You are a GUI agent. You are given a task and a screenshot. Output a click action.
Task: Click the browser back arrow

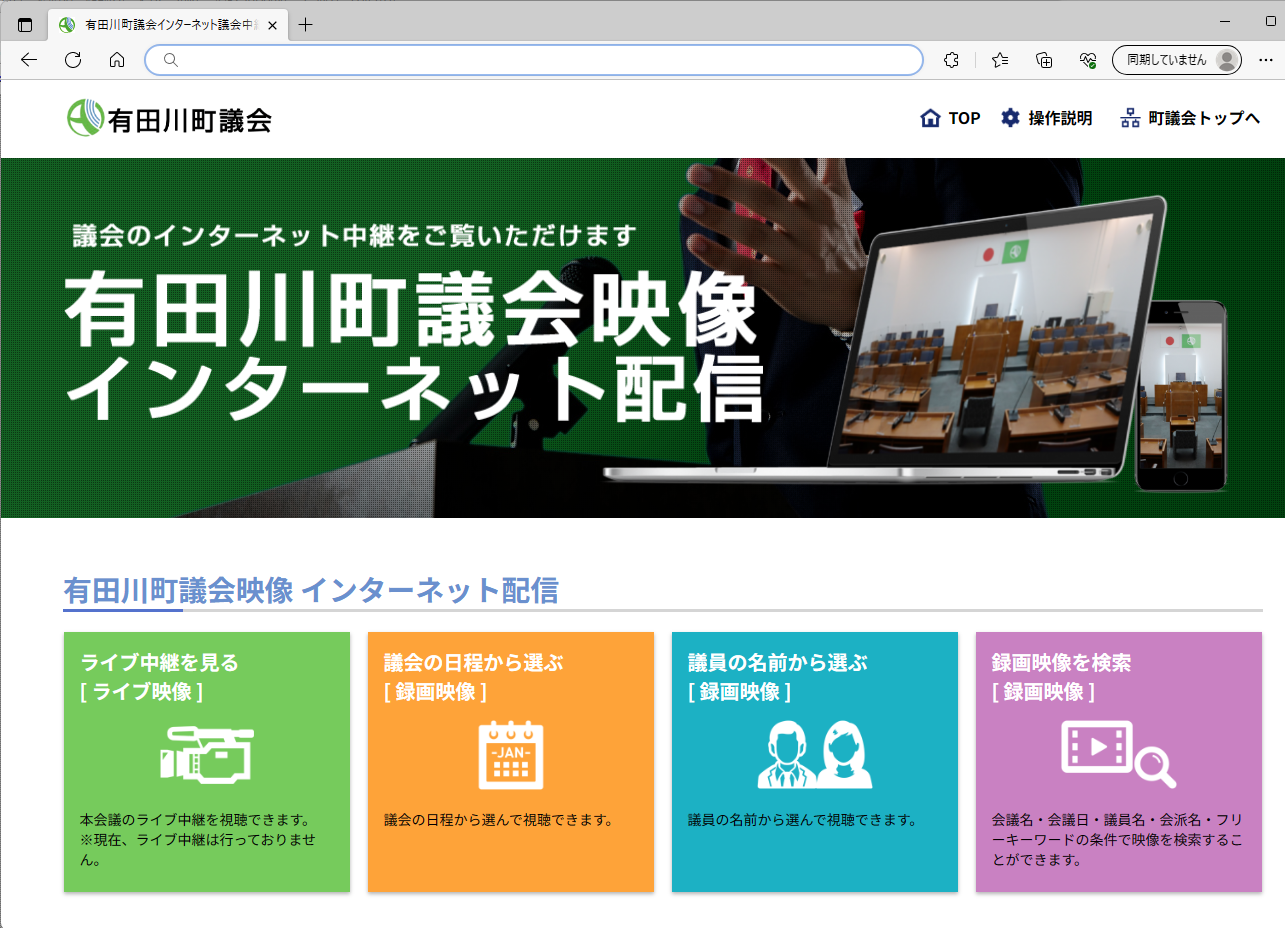tap(29, 60)
